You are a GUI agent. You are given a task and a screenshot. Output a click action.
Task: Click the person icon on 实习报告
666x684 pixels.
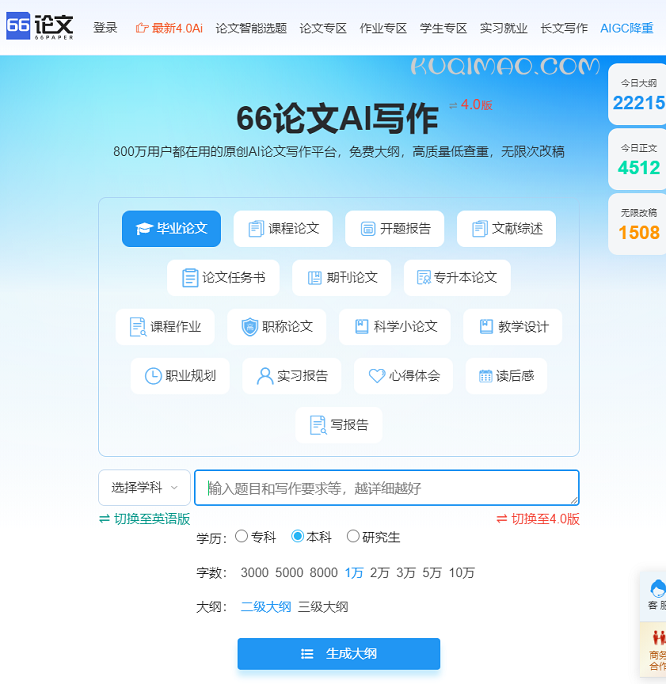[265, 376]
